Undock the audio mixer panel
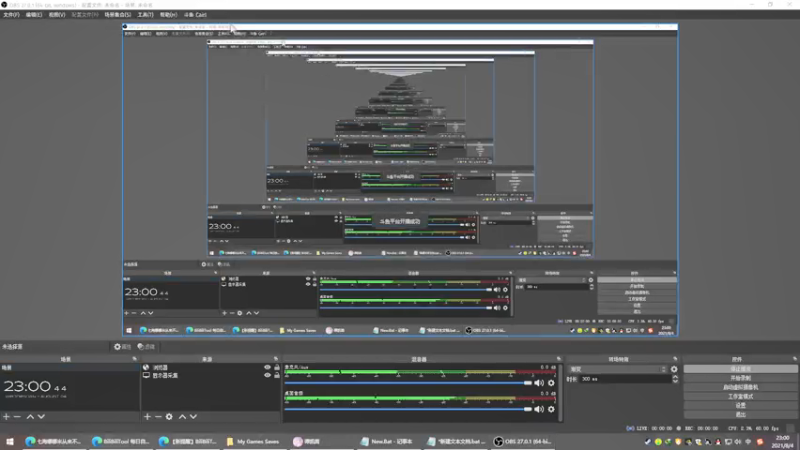 pyautogui.click(x=559, y=359)
